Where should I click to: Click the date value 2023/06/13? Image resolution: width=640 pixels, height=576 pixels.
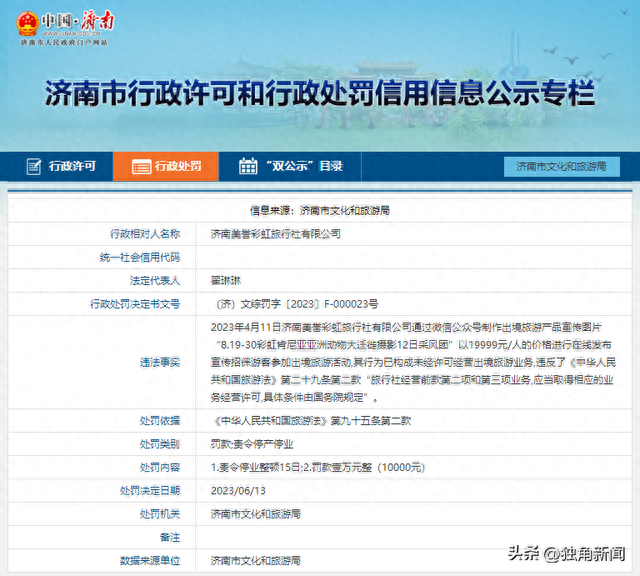click(238, 490)
